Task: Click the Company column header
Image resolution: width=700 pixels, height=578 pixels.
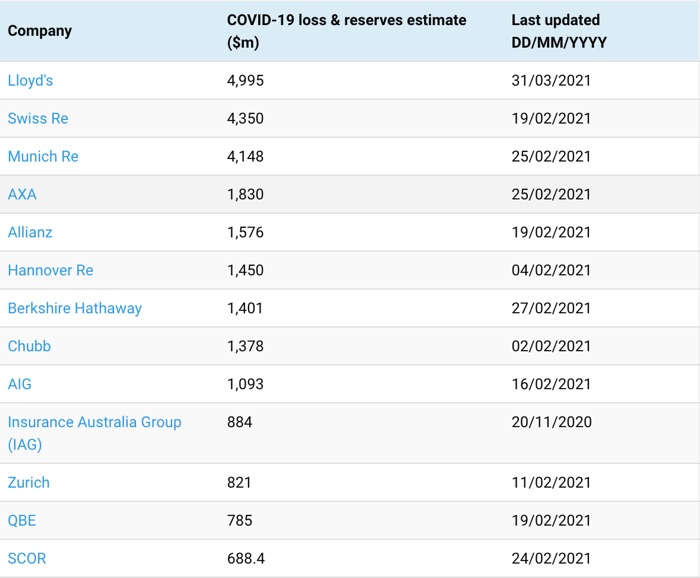Action: click(40, 31)
